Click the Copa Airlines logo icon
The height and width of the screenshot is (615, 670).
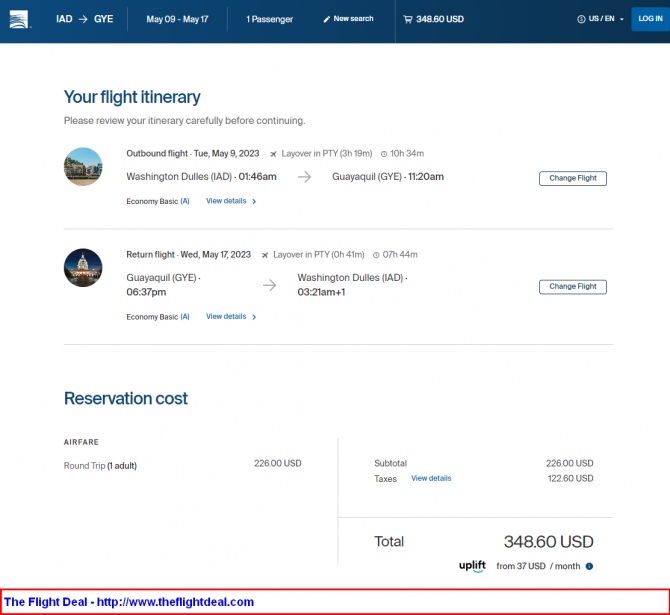tap(19, 19)
